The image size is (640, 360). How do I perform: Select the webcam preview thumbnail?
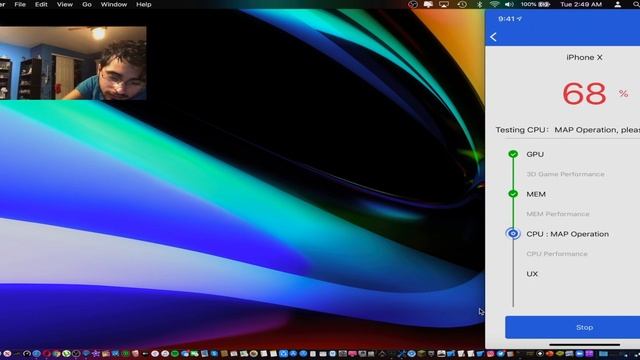tap(73, 63)
